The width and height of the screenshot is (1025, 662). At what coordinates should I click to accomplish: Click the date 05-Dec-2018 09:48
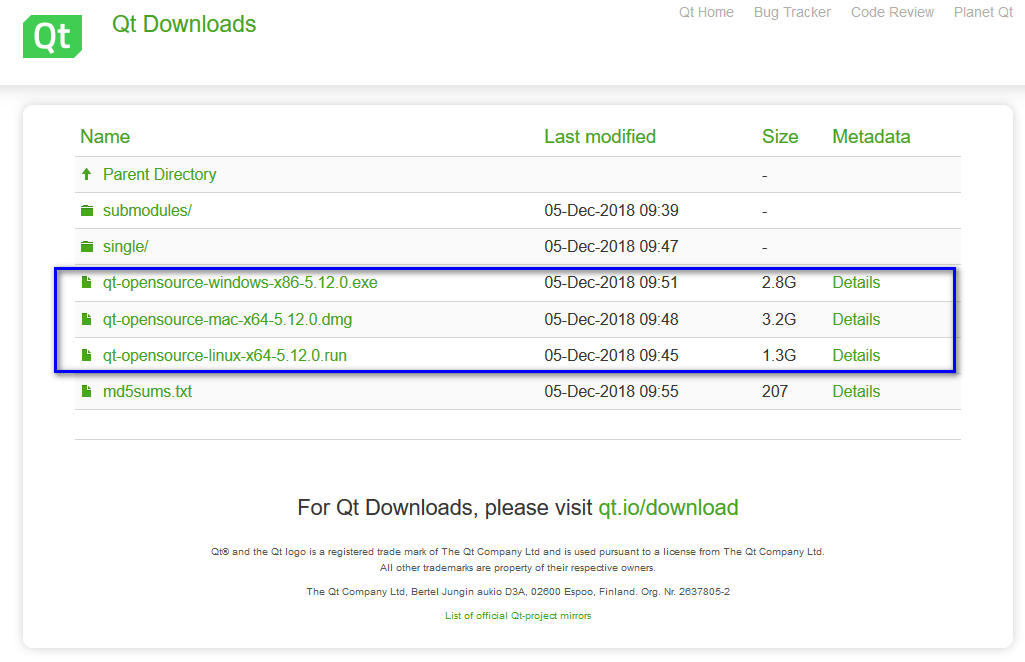pyautogui.click(x=611, y=319)
